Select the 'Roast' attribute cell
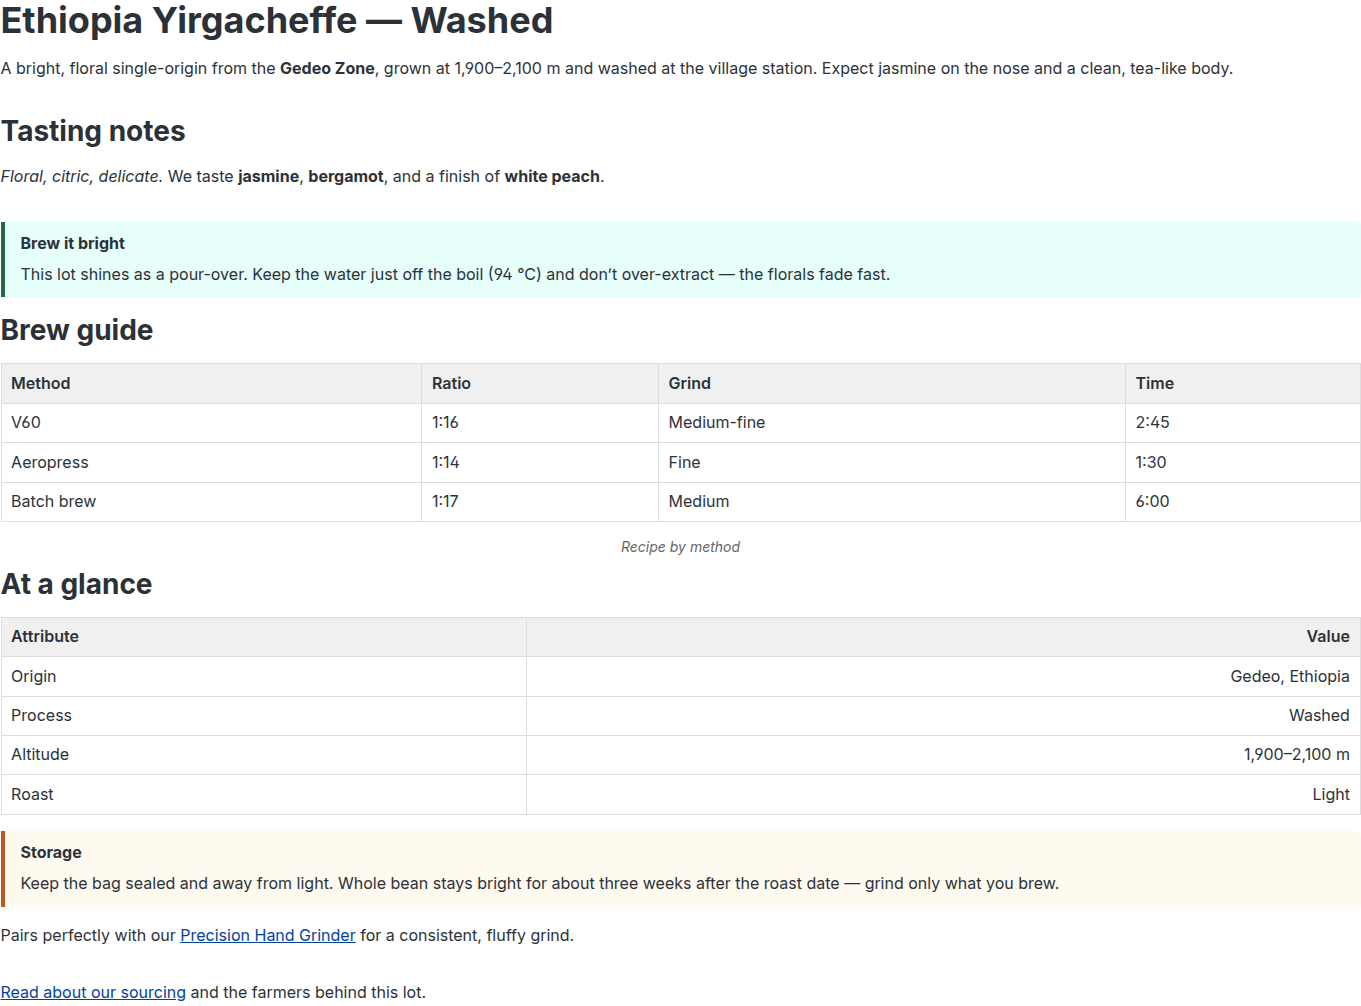 [264, 795]
